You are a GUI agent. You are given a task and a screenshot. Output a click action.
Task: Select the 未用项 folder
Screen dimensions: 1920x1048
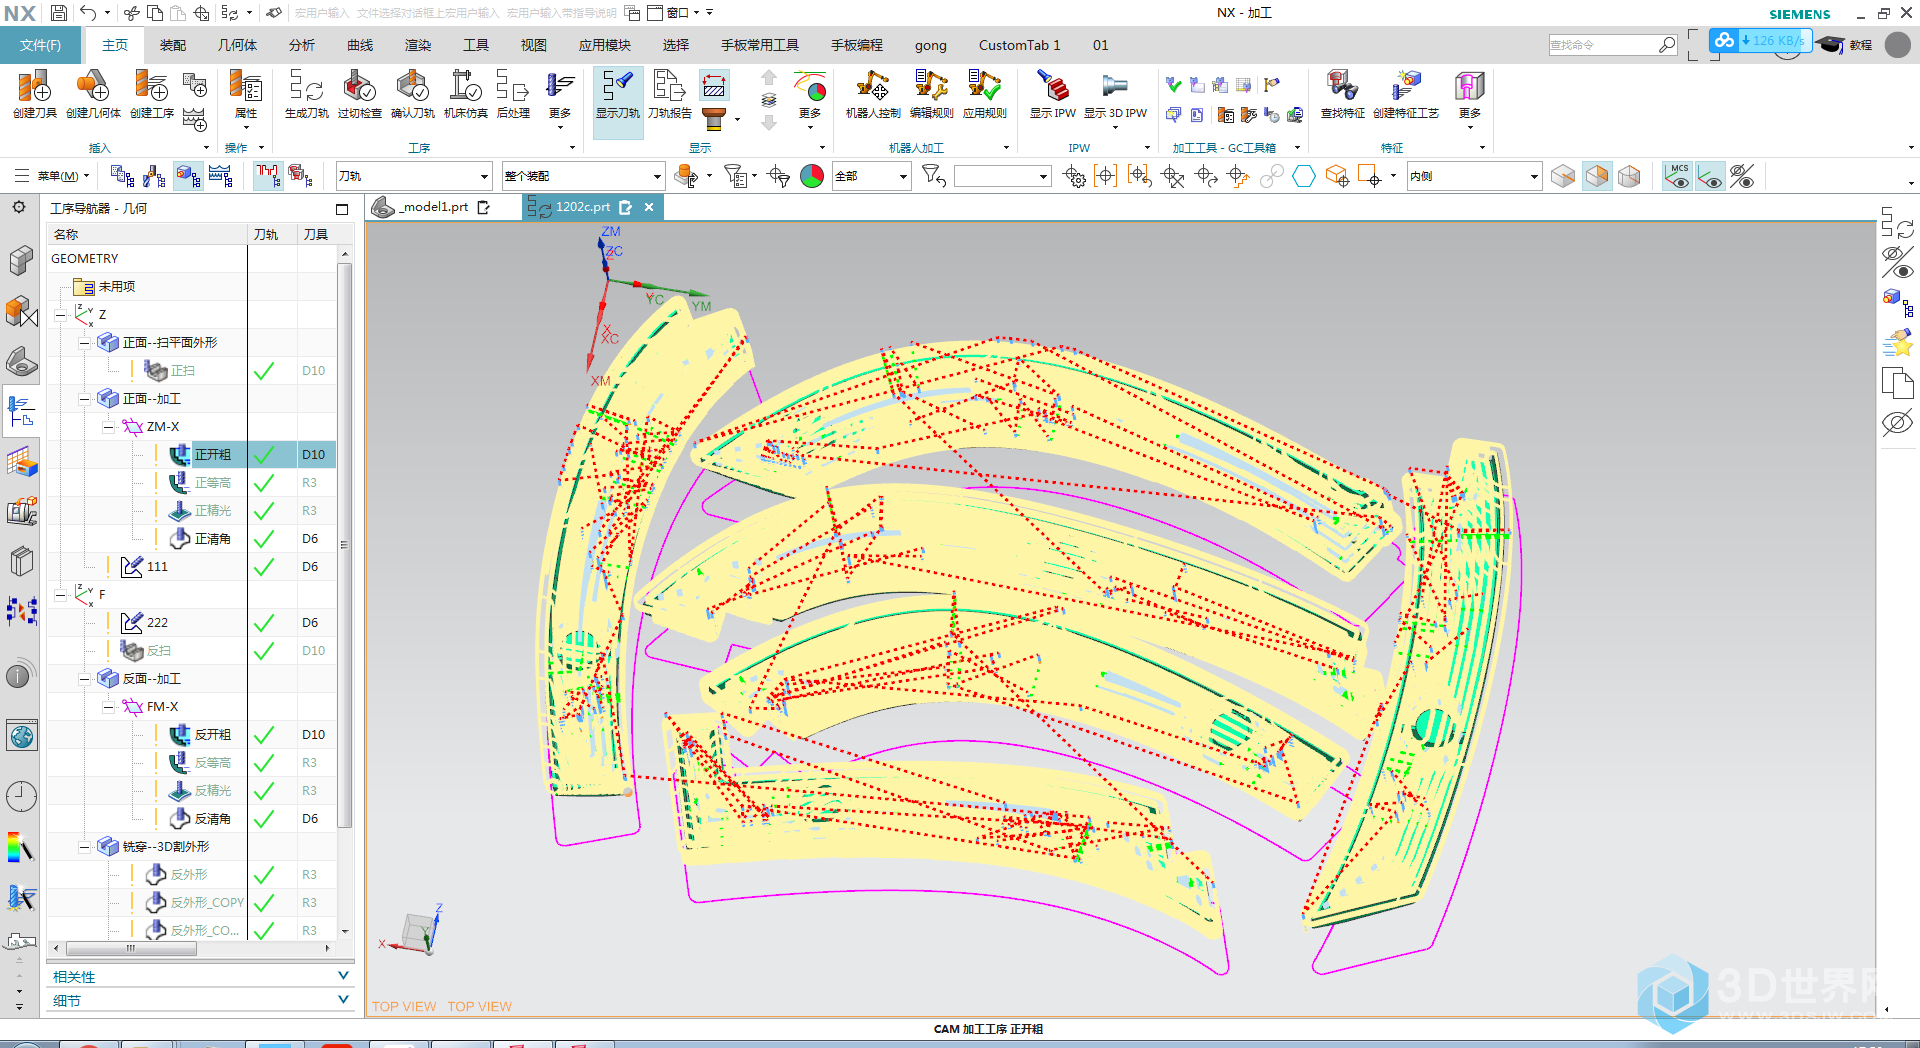tap(117, 287)
